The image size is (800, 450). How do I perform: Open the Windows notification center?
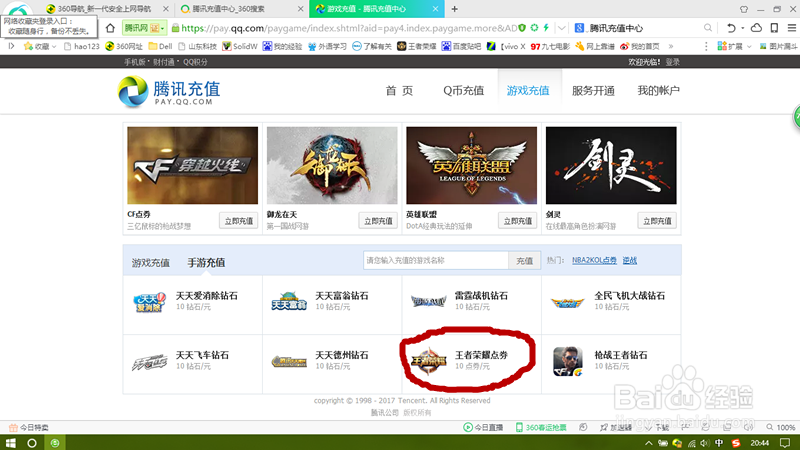(785, 443)
